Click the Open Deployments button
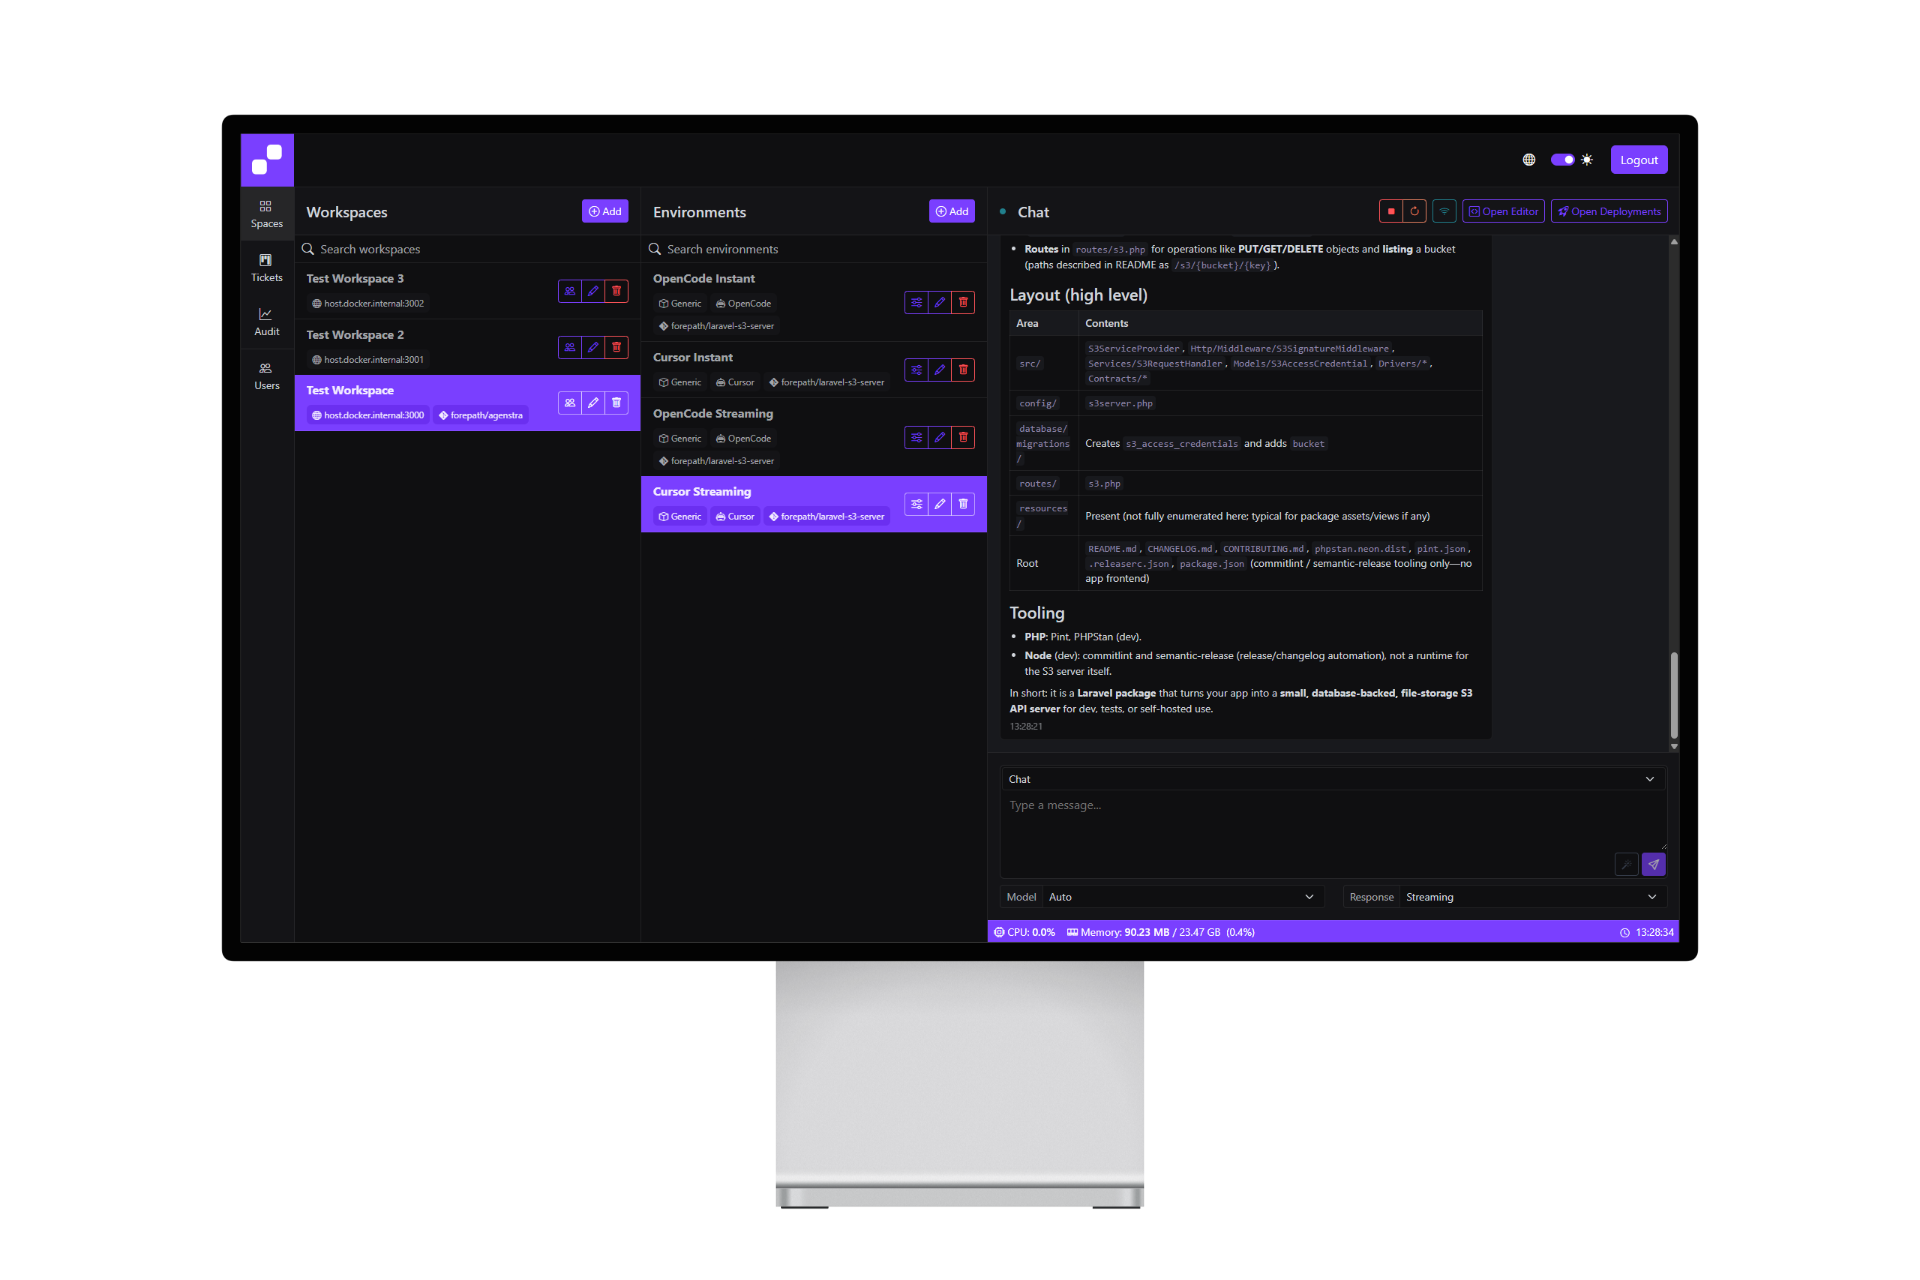The width and height of the screenshot is (1920, 1280). click(x=1608, y=211)
